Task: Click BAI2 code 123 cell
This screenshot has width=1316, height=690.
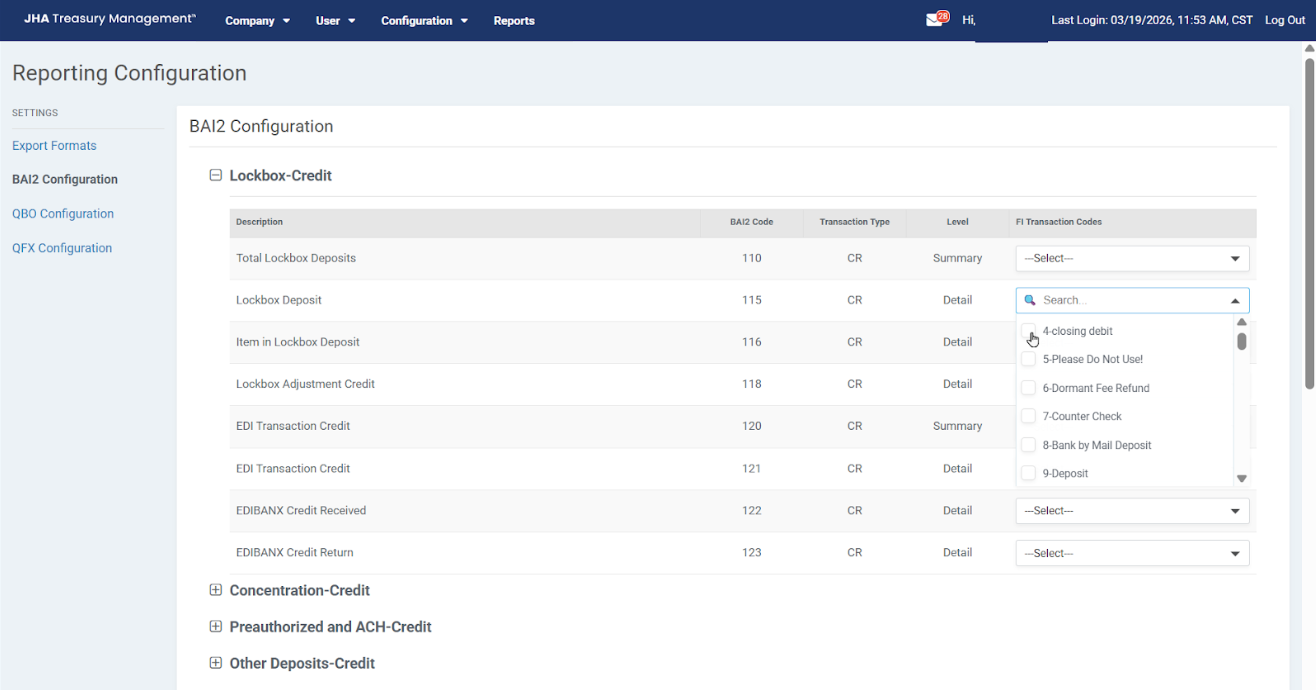Action: pos(752,552)
